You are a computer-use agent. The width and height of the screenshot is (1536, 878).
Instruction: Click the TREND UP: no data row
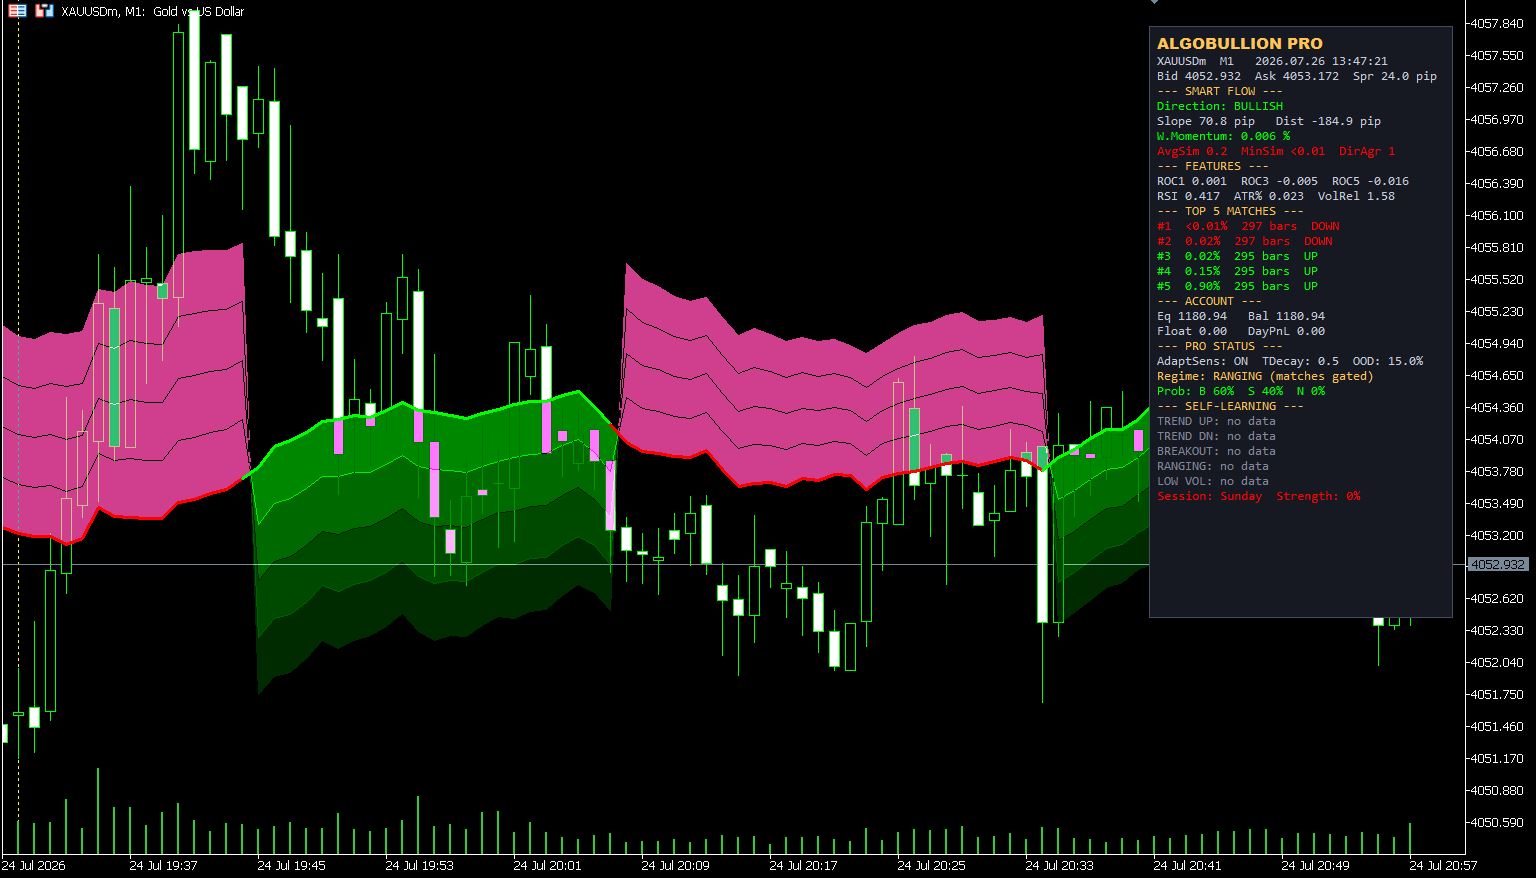pyautogui.click(x=1216, y=421)
